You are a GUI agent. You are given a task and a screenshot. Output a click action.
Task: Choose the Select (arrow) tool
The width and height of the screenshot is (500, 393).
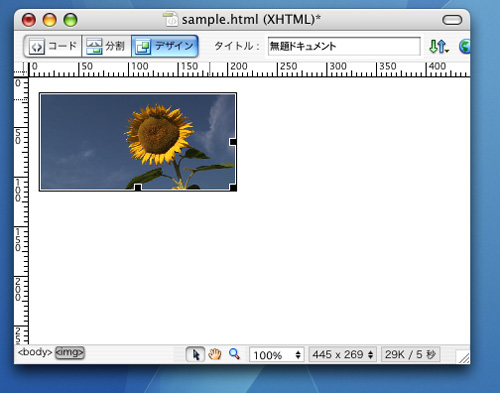pos(195,354)
